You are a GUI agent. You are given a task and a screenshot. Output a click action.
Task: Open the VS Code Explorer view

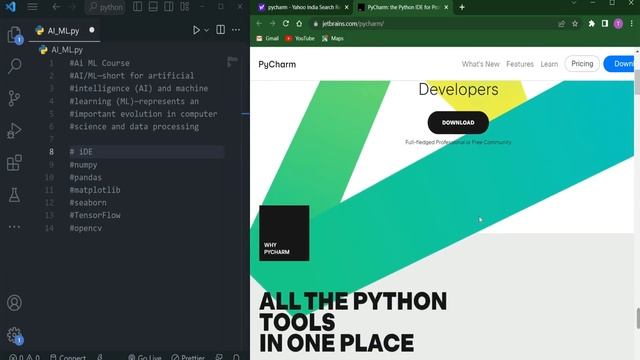click(x=14, y=34)
